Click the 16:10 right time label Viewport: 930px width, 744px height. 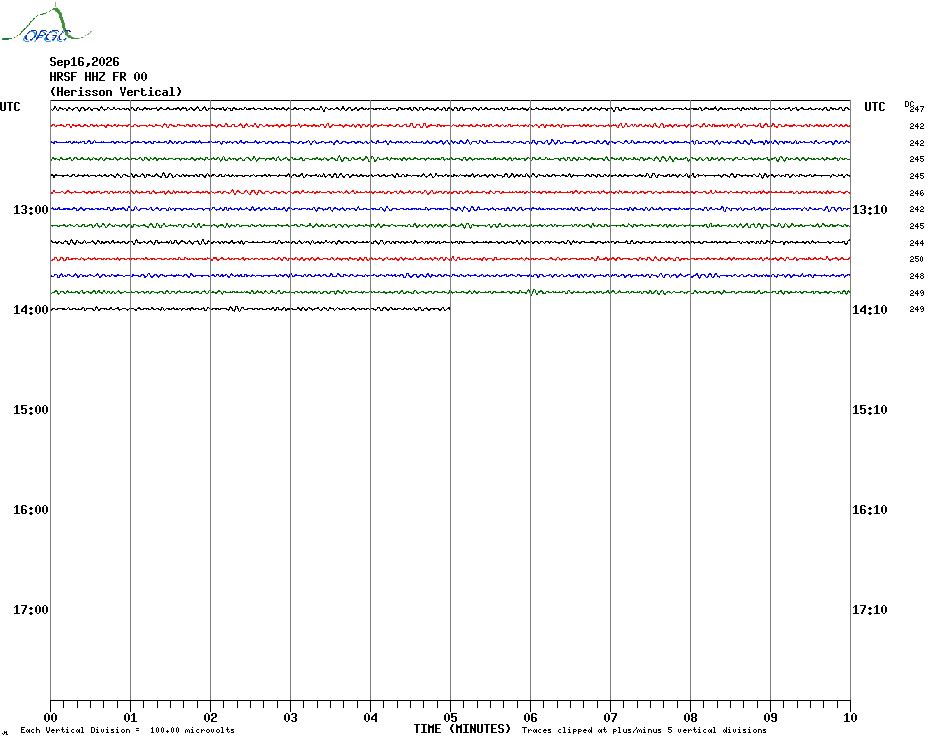click(x=870, y=509)
